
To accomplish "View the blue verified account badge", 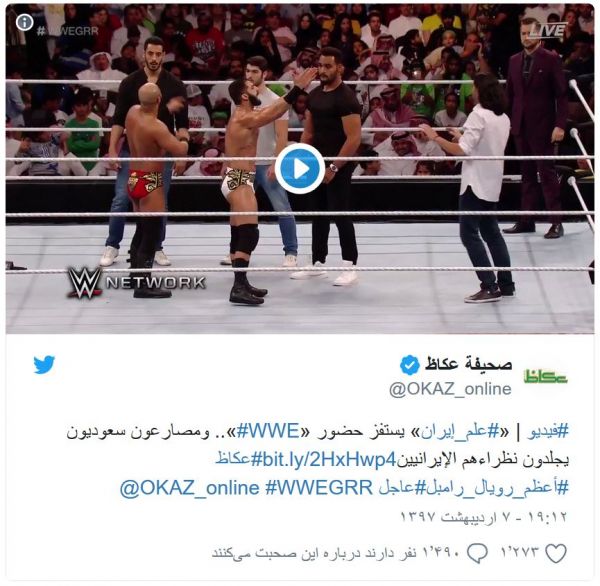I will (409, 364).
